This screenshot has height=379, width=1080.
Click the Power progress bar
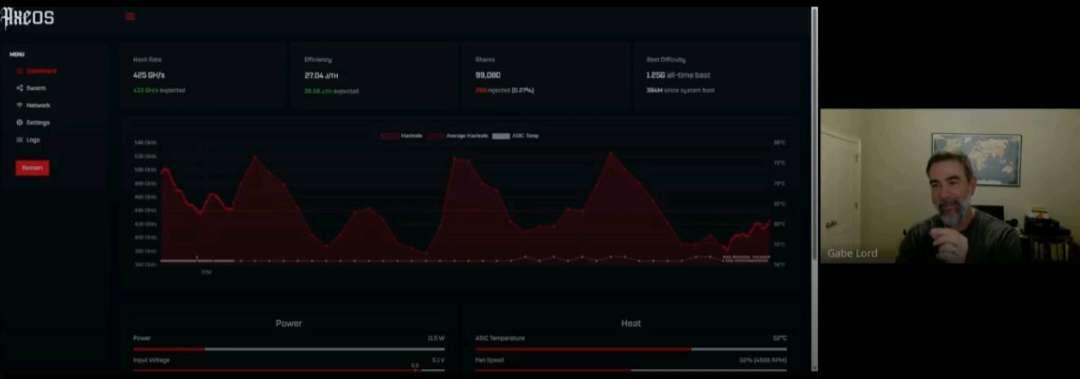pos(289,349)
